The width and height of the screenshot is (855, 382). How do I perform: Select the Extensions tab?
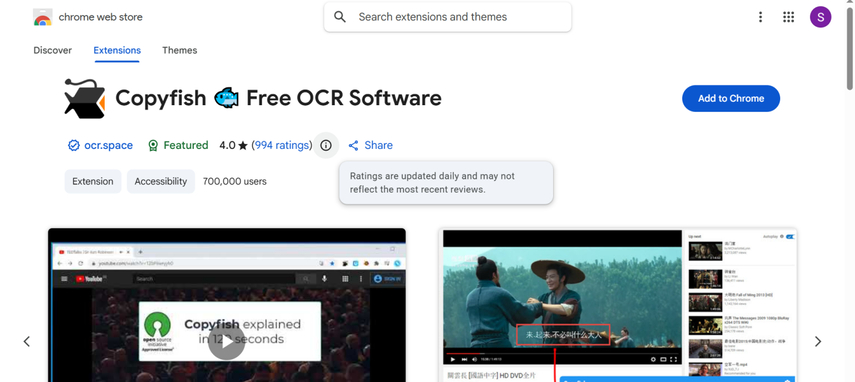pos(117,50)
